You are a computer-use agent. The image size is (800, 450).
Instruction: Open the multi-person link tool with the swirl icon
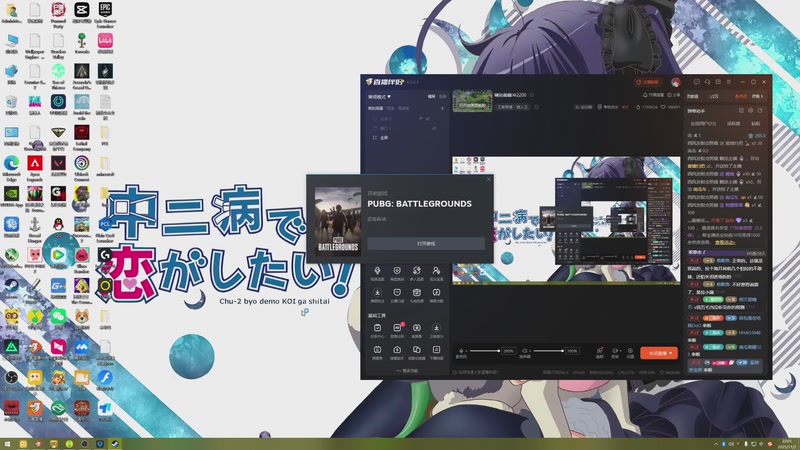coord(416,270)
